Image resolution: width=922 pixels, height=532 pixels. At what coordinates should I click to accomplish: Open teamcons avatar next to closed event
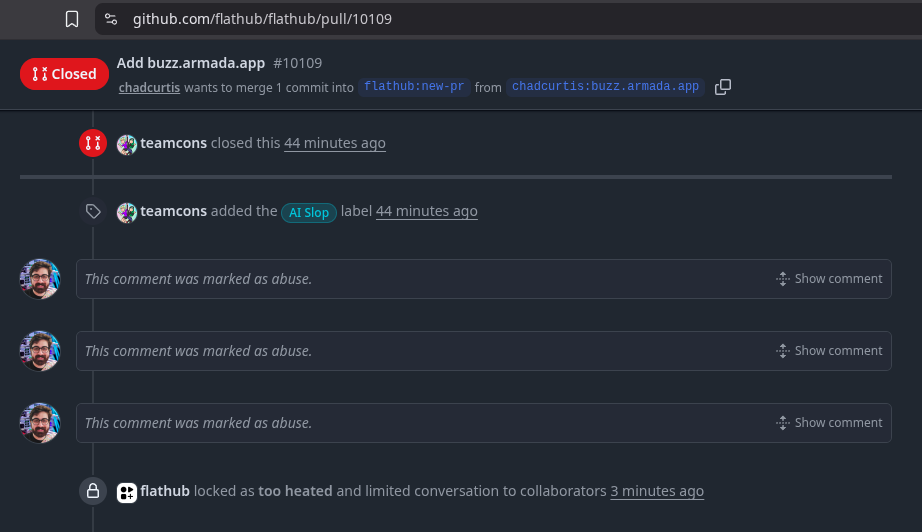tap(126, 144)
